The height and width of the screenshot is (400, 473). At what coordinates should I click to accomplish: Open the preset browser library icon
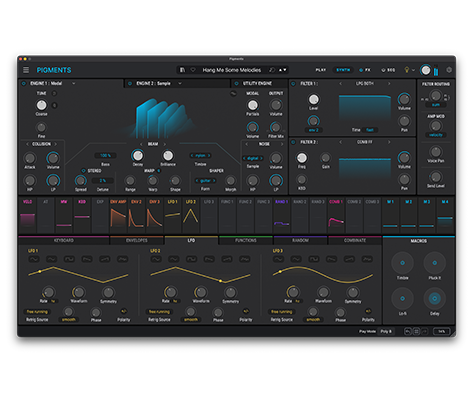point(182,70)
